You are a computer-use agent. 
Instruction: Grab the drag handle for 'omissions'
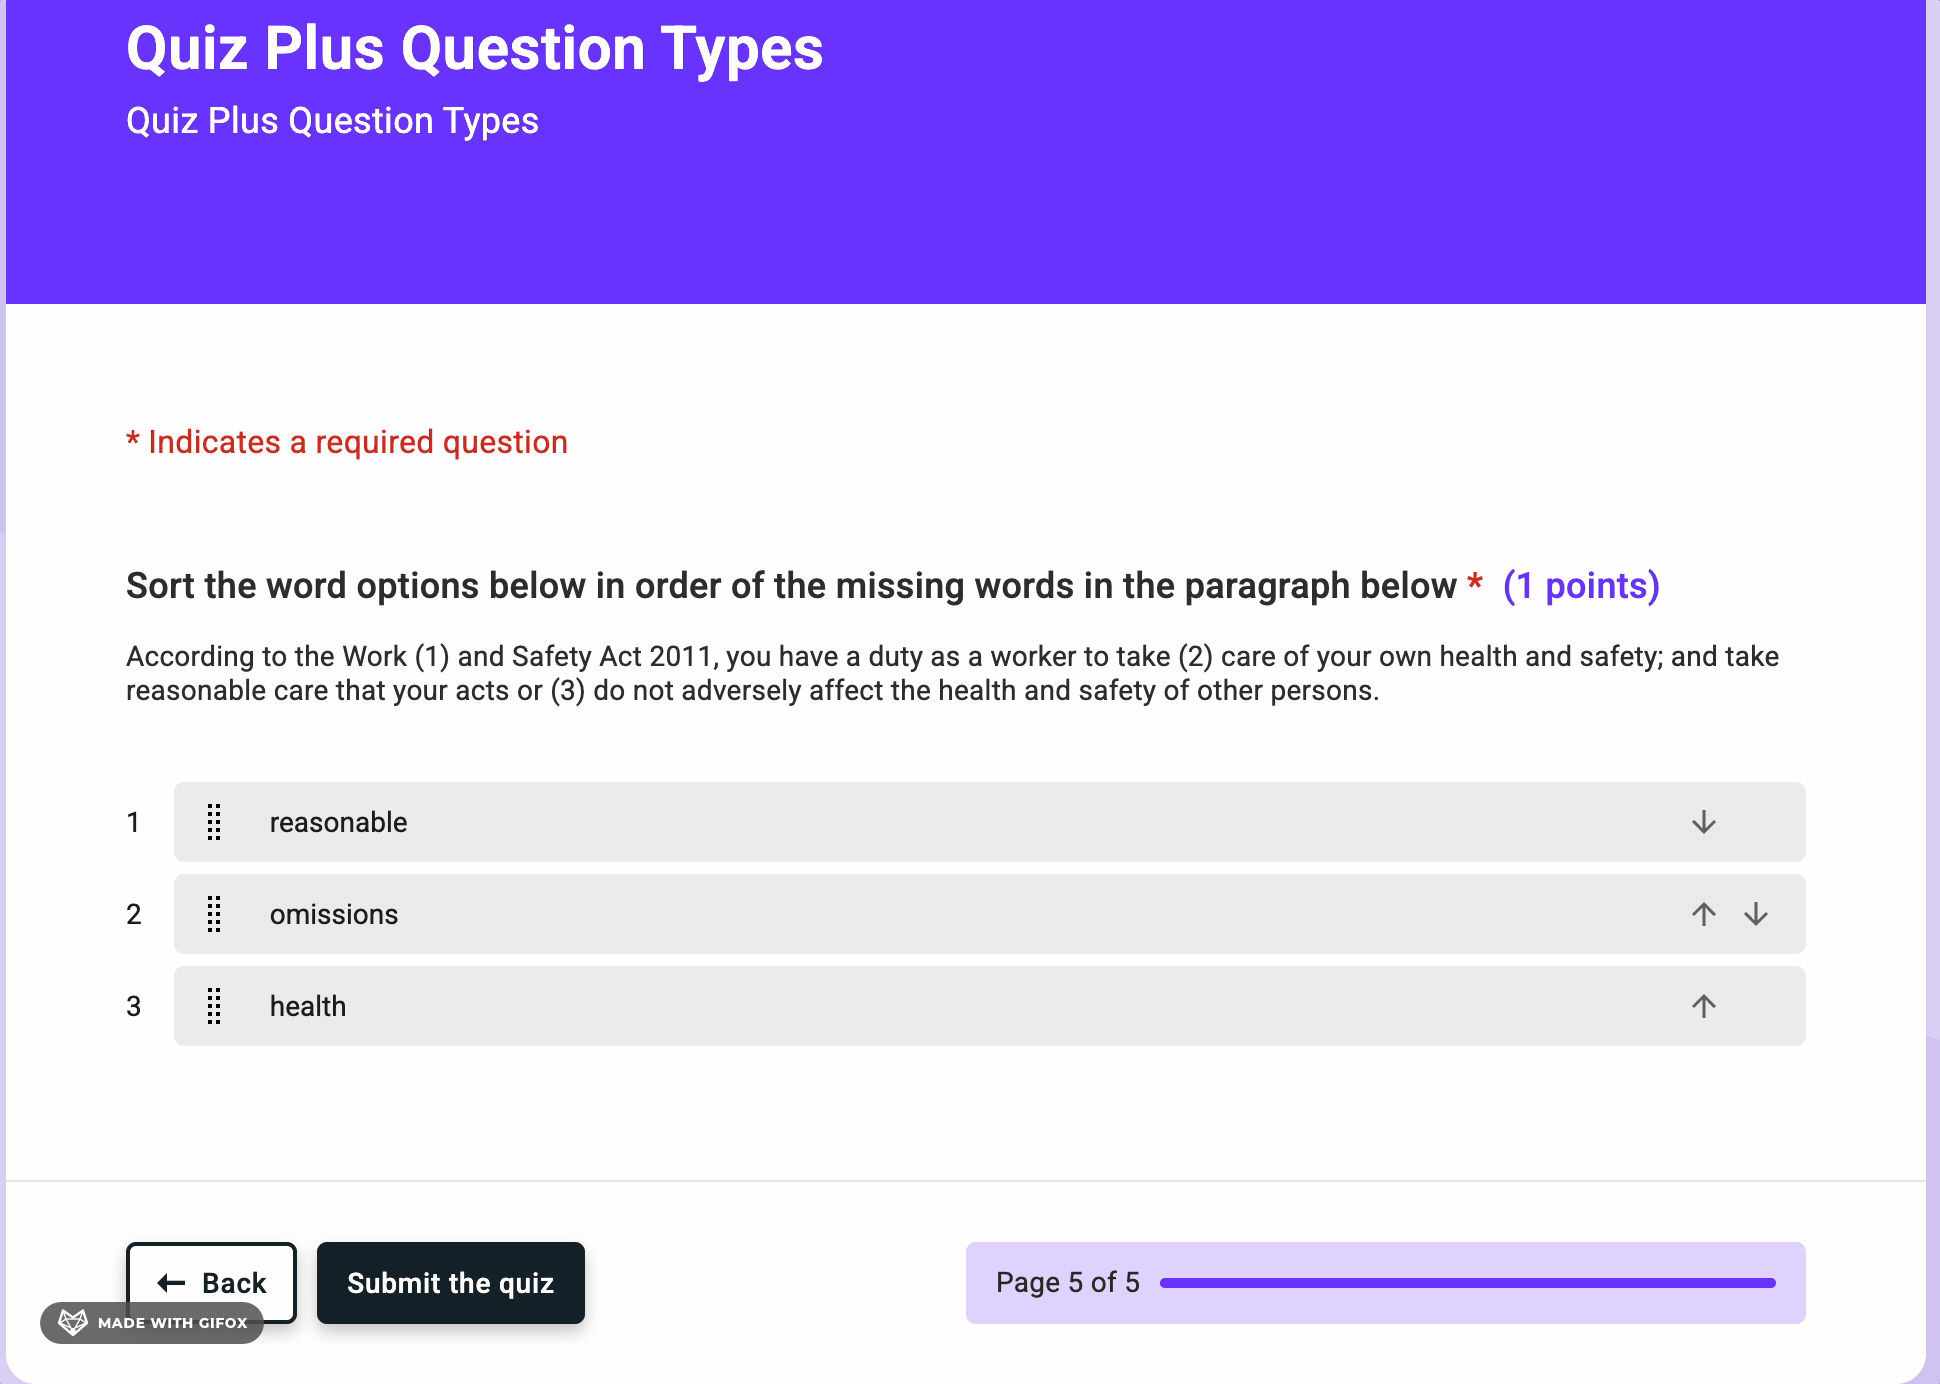pyautogui.click(x=214, y=914)
